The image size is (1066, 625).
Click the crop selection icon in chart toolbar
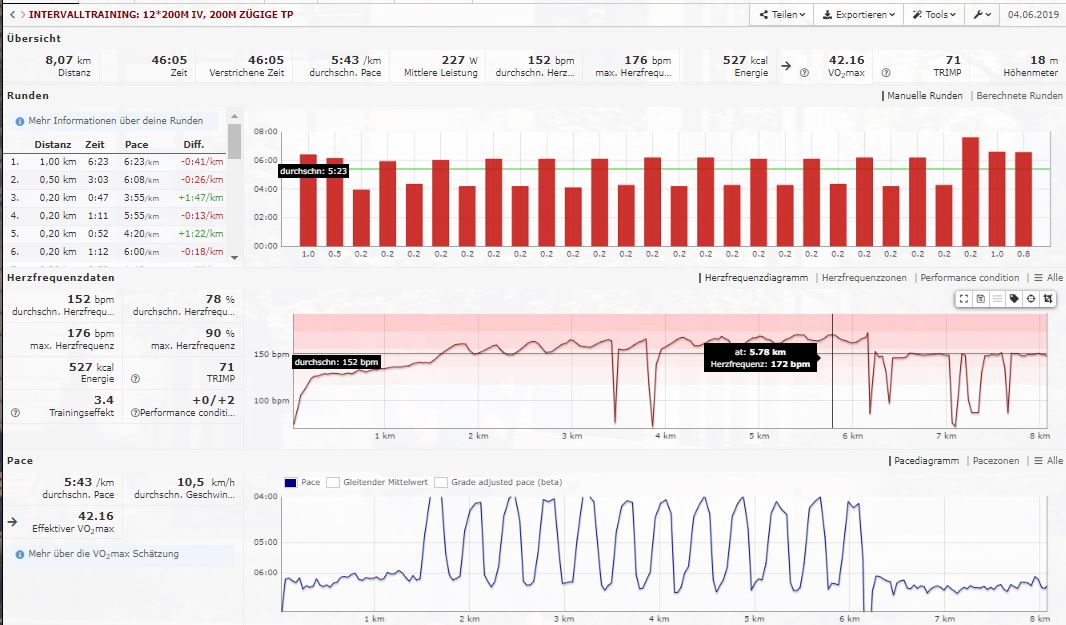pos(1047,298)
